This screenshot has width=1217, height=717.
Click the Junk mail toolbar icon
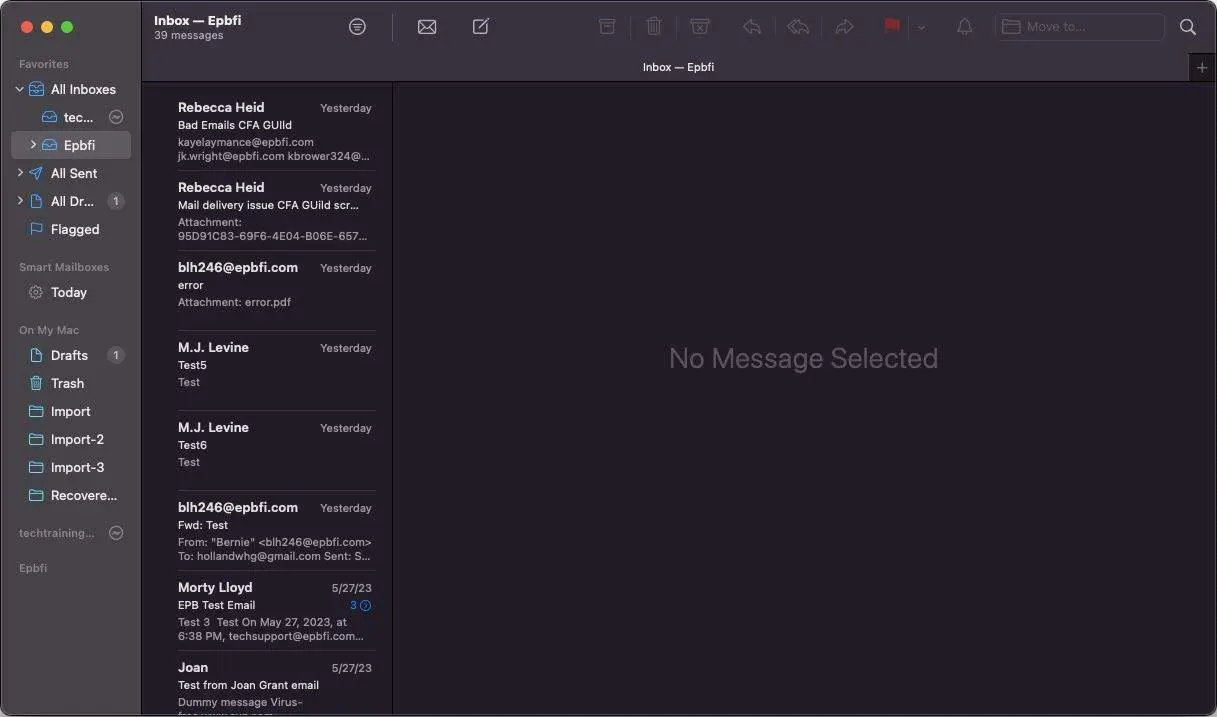700,27
